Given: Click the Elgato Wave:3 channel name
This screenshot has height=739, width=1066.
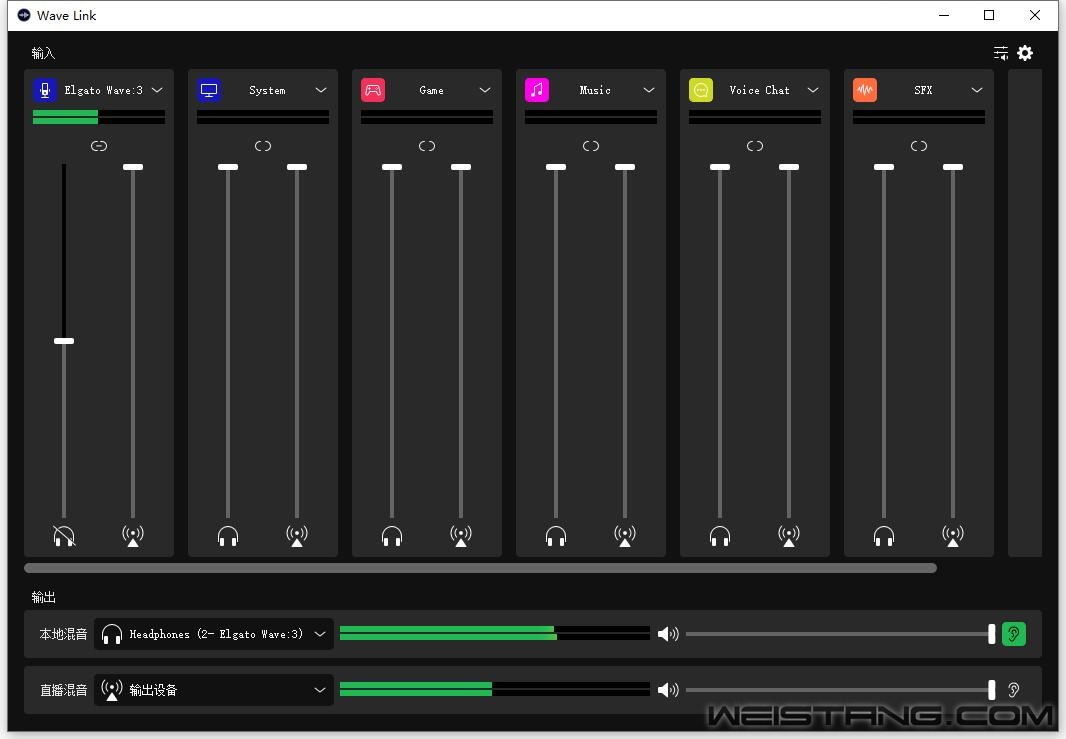Looking at the screenshot, I should pyautogui.click(x=103, y=90).
